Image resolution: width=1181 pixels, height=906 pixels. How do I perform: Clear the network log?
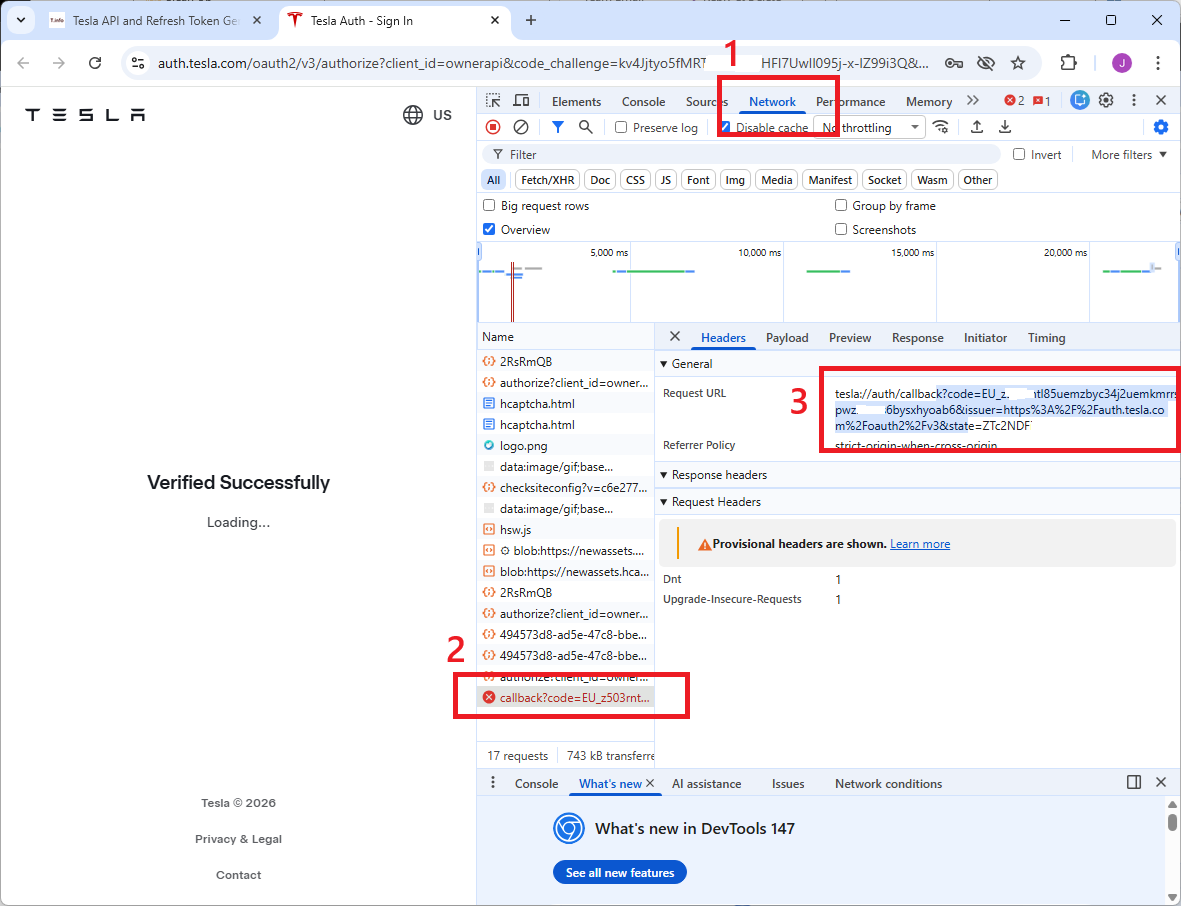[x=520, y=127]
